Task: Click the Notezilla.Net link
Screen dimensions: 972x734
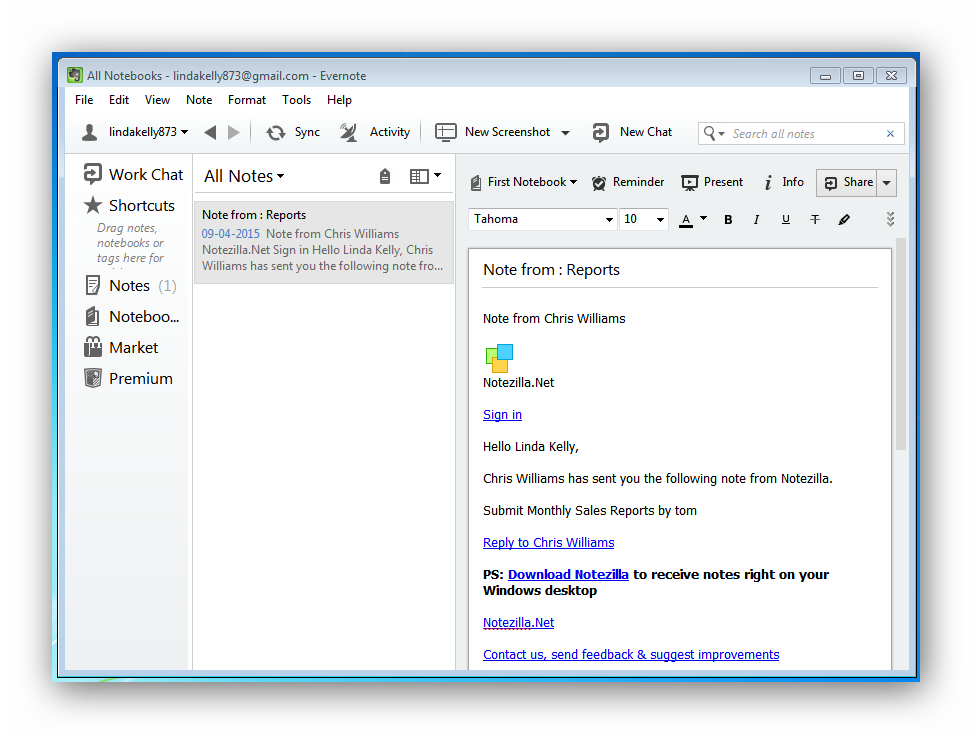Action: click(518, 622)
